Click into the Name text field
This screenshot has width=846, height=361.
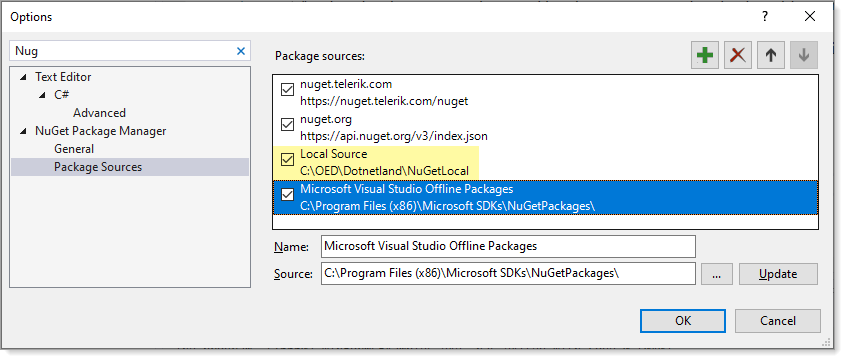pyautogui.click(x=508, y=247)
